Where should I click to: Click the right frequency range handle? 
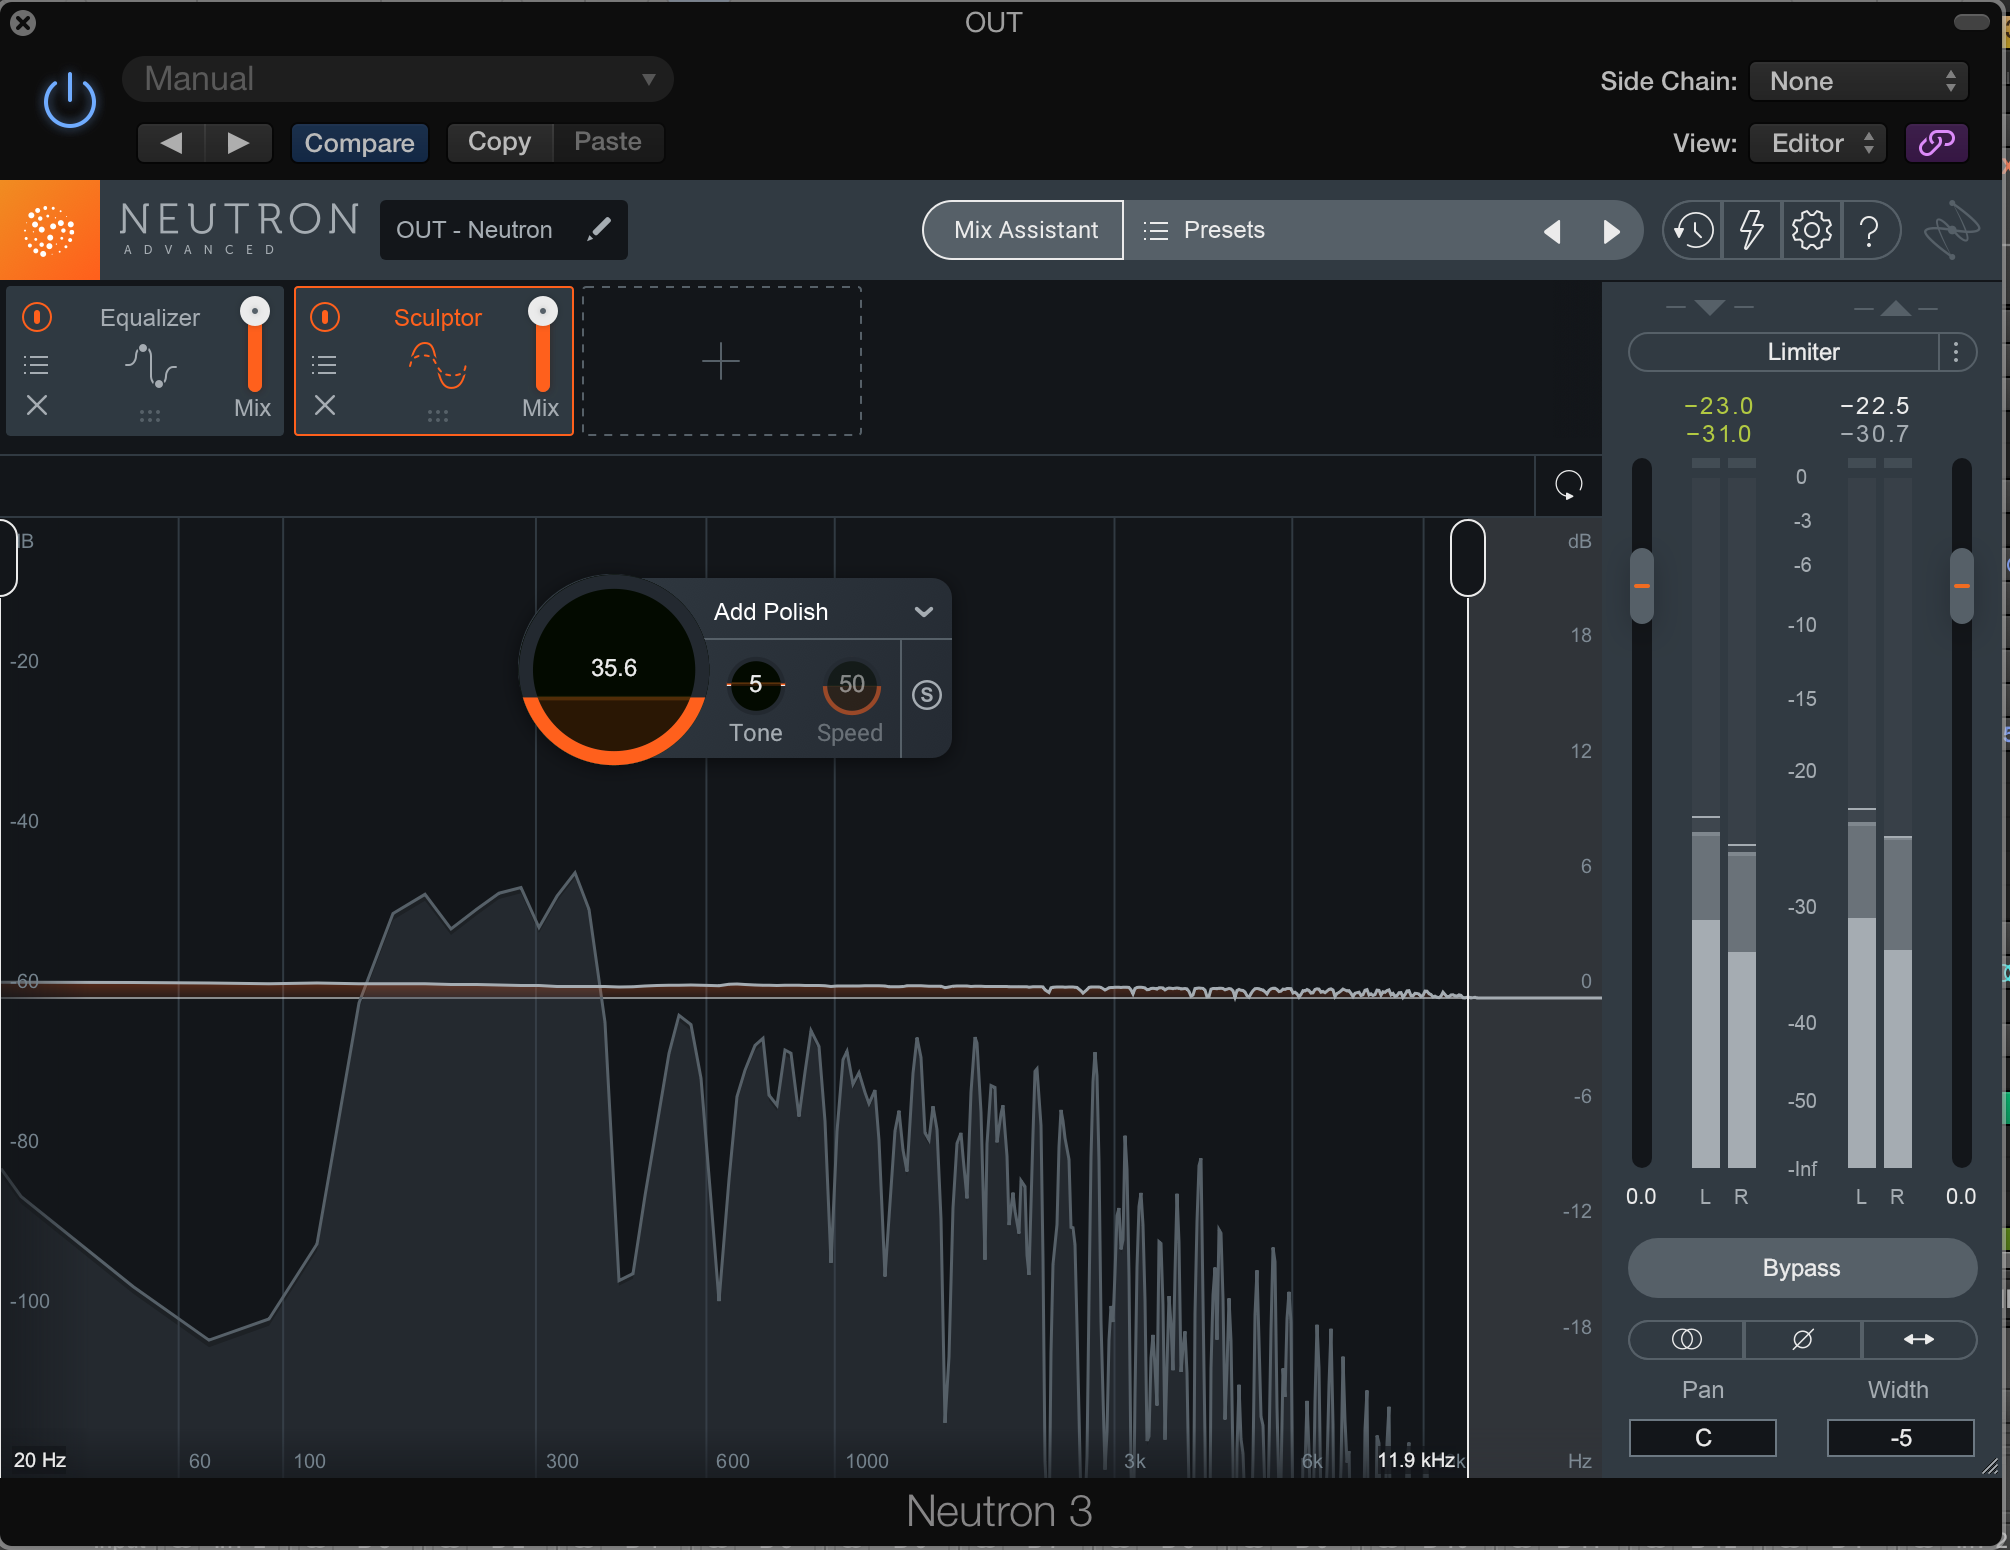tap(1467, 557)
